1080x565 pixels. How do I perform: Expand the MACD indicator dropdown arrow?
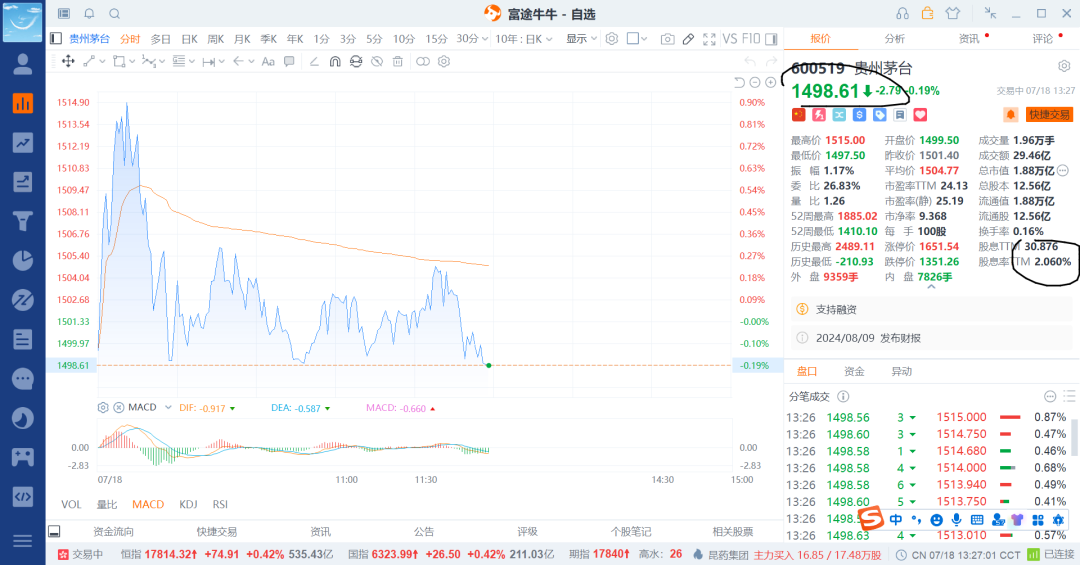coord(168,407)
